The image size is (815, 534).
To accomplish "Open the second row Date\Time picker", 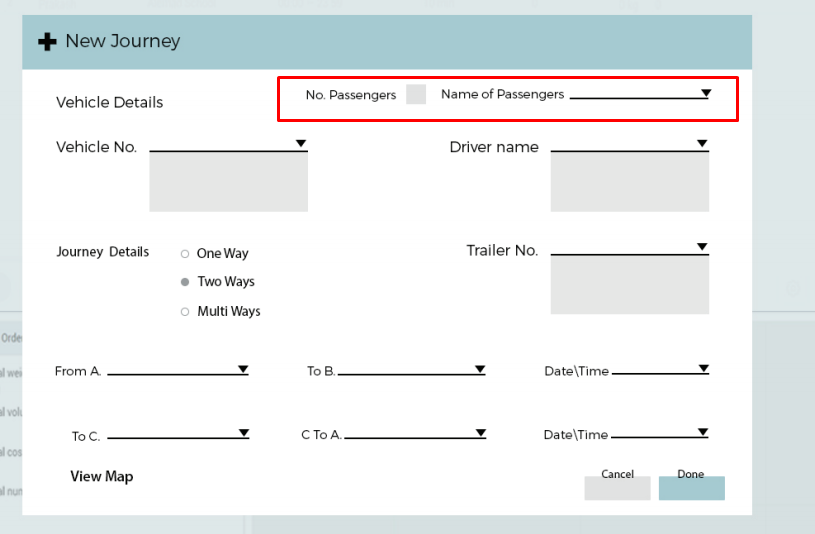I will click(703, 433).
